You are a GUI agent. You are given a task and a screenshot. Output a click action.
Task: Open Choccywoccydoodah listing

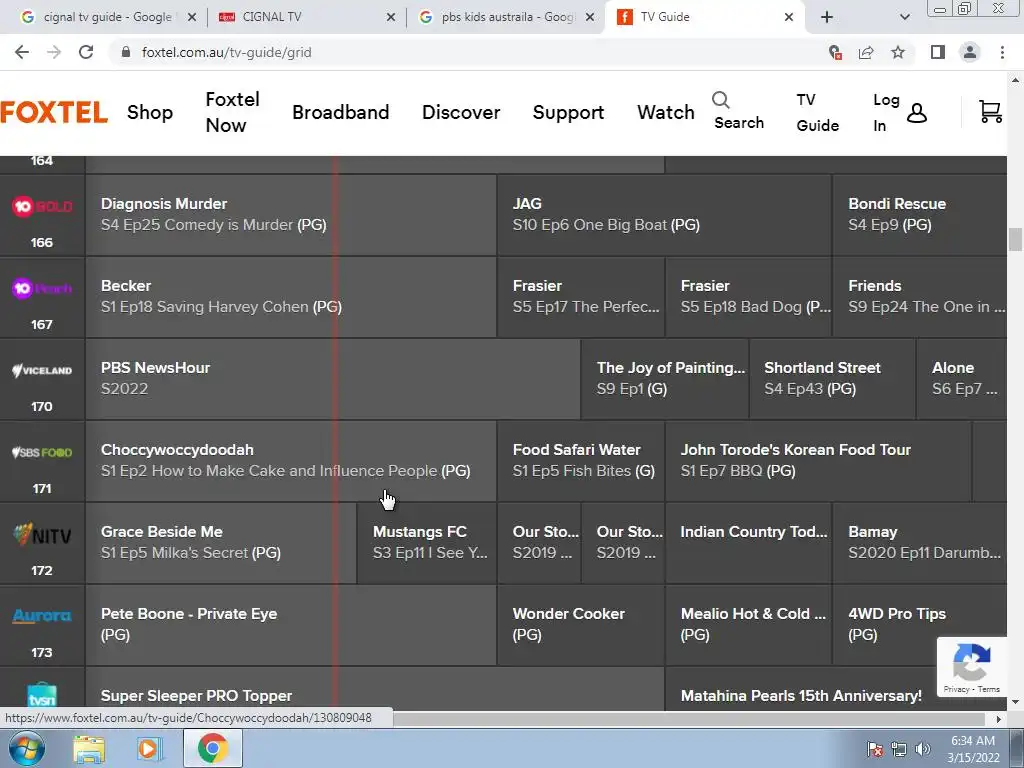(291, 461)
